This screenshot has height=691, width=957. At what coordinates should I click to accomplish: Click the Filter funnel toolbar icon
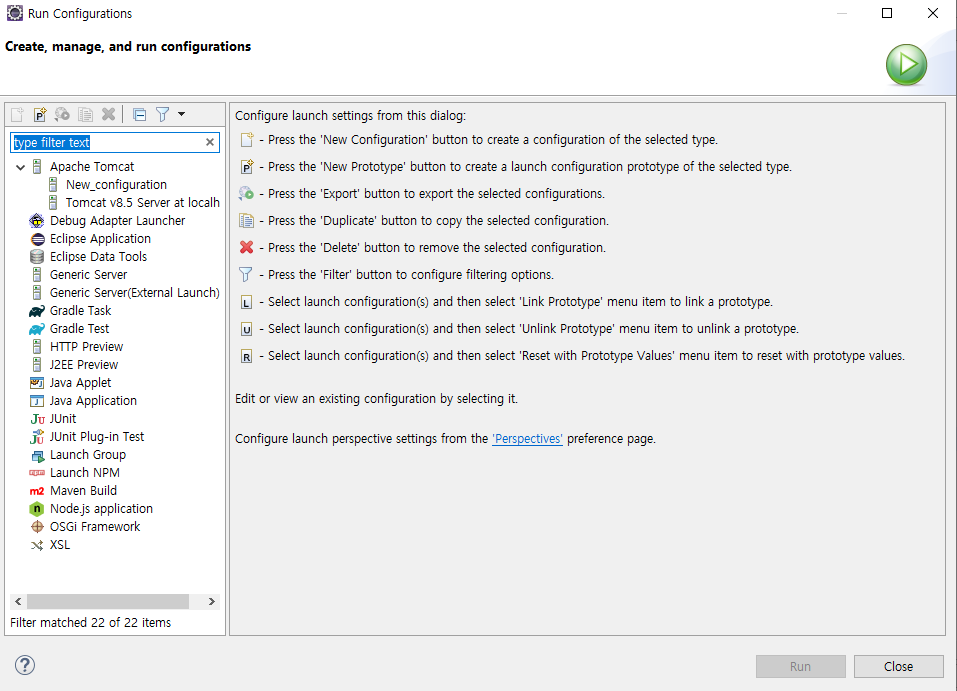coord(162,114)
